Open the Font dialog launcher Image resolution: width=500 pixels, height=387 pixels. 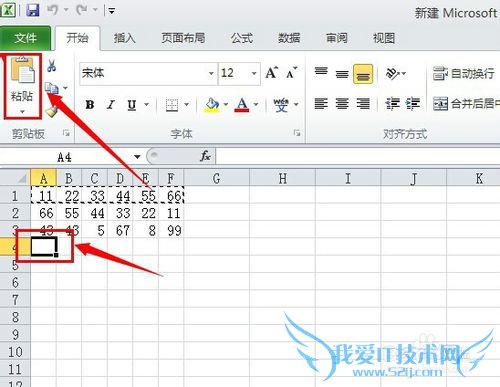pyautogui.click(x=297, y=133)
